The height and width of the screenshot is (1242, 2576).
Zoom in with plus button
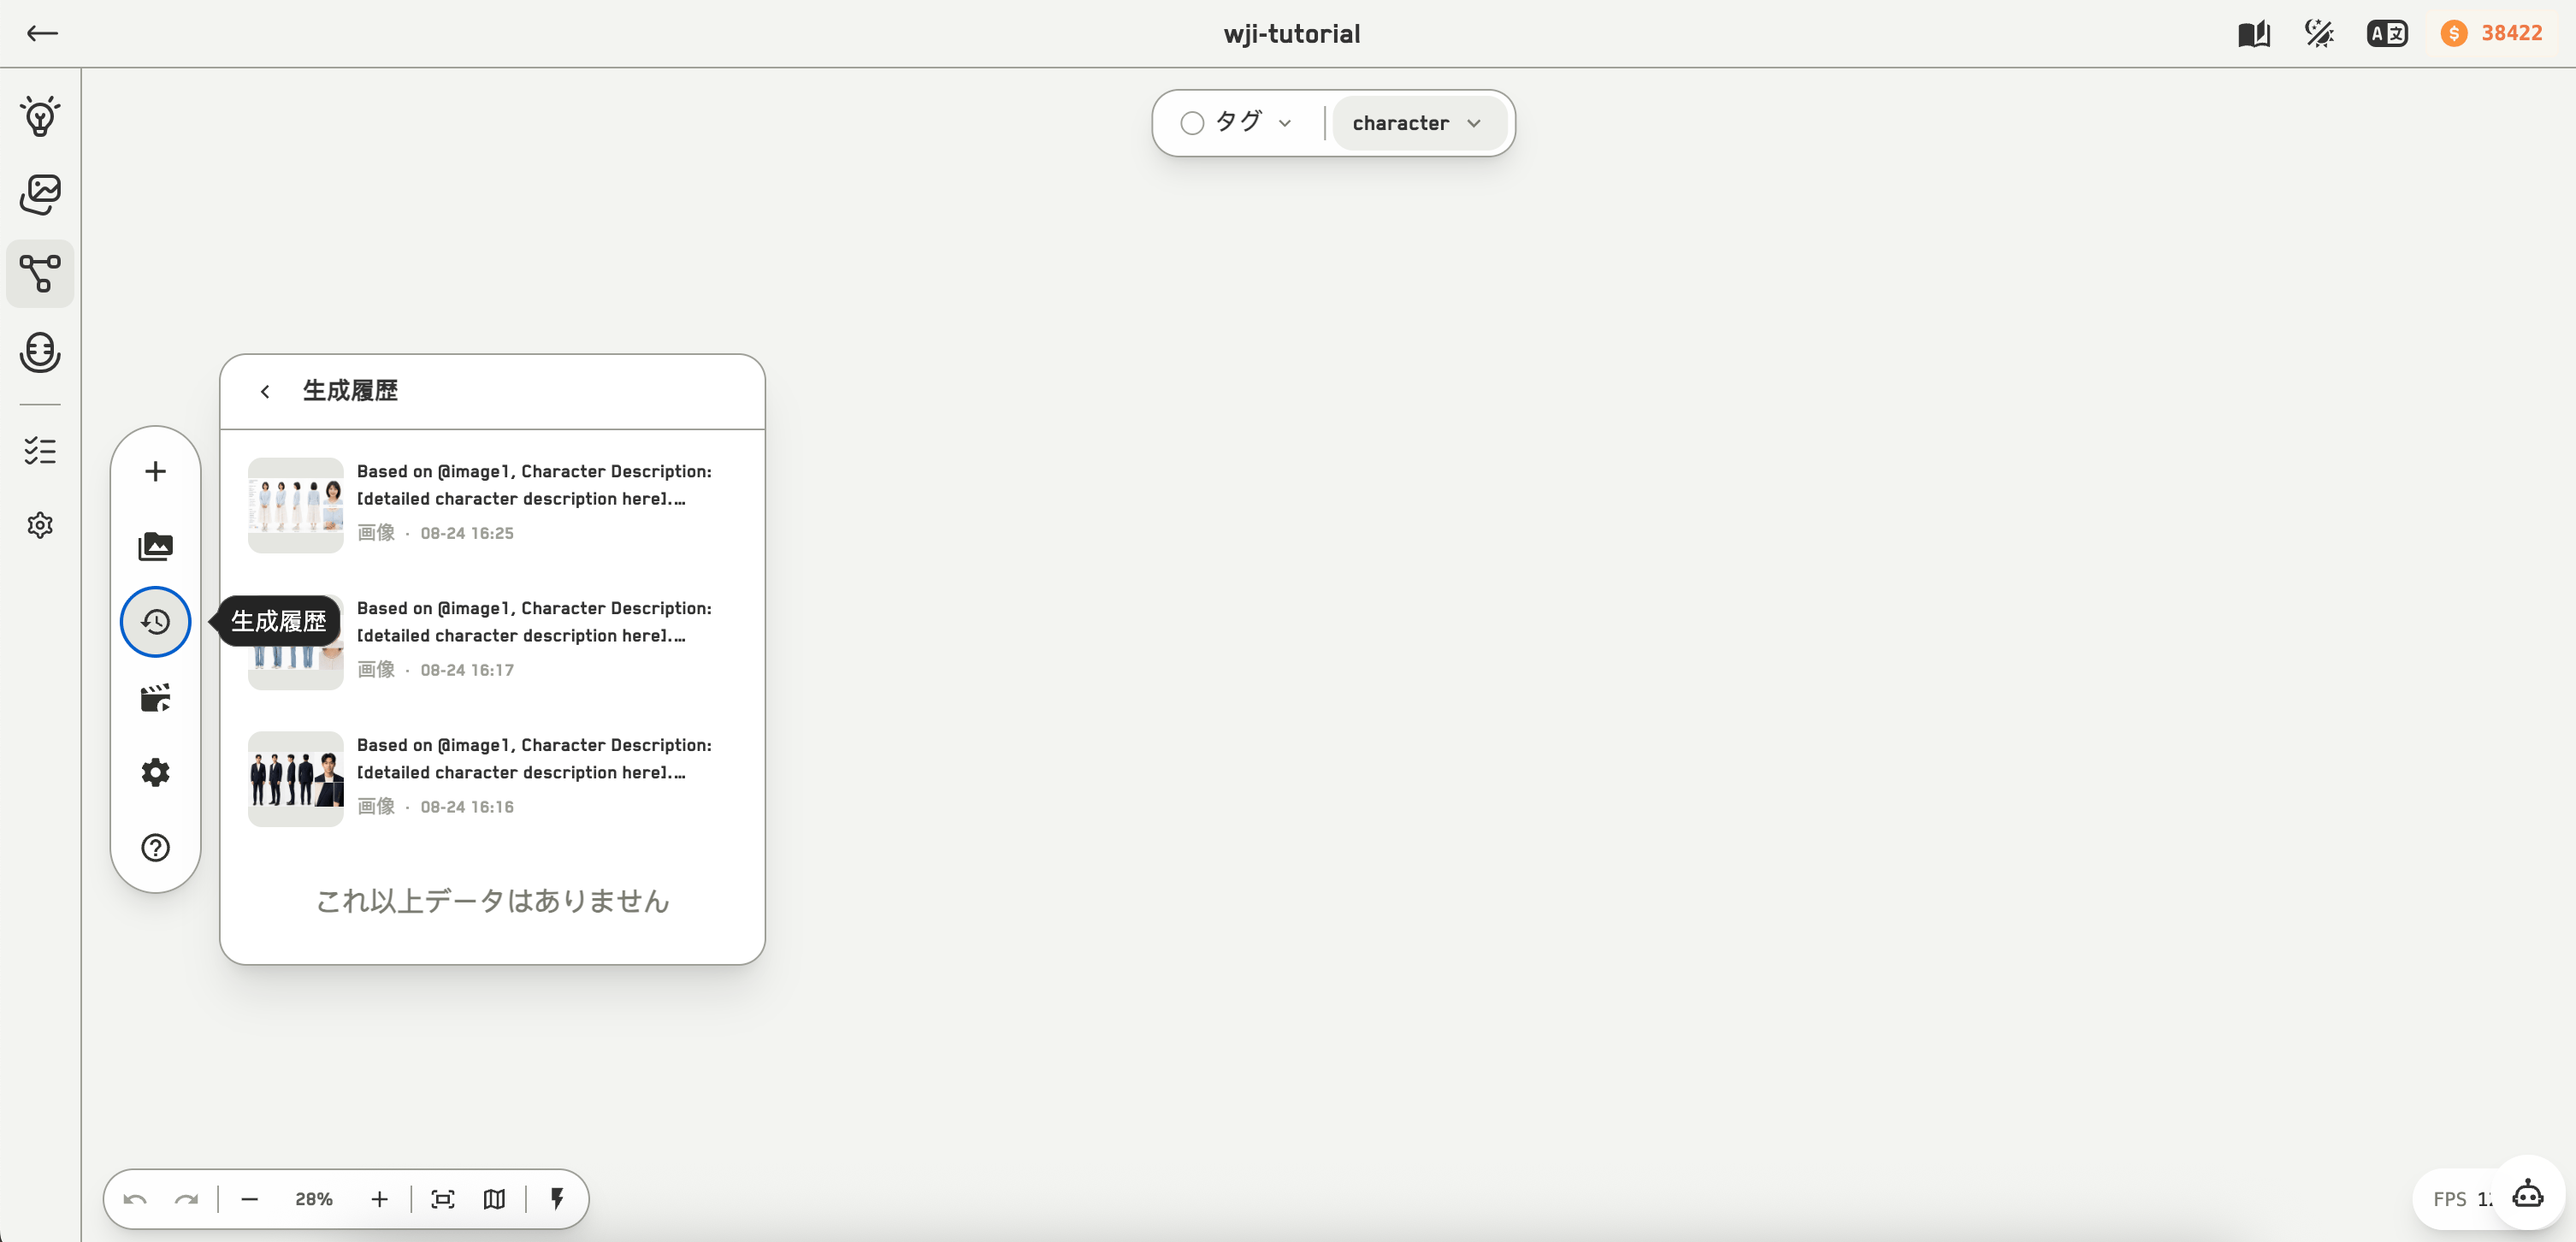point(379,1199)
